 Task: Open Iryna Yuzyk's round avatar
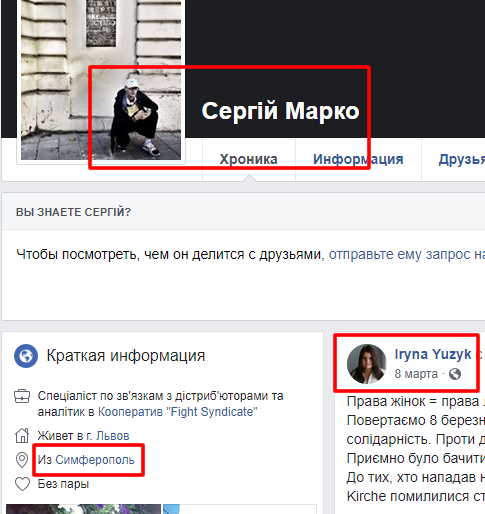tap(366, 364)
